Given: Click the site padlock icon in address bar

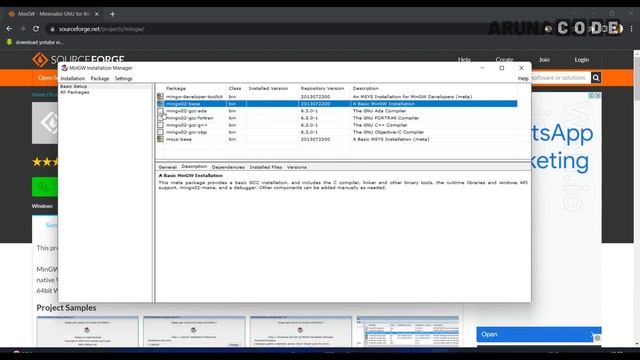Looking at the screenshot, I should point(52,29).
